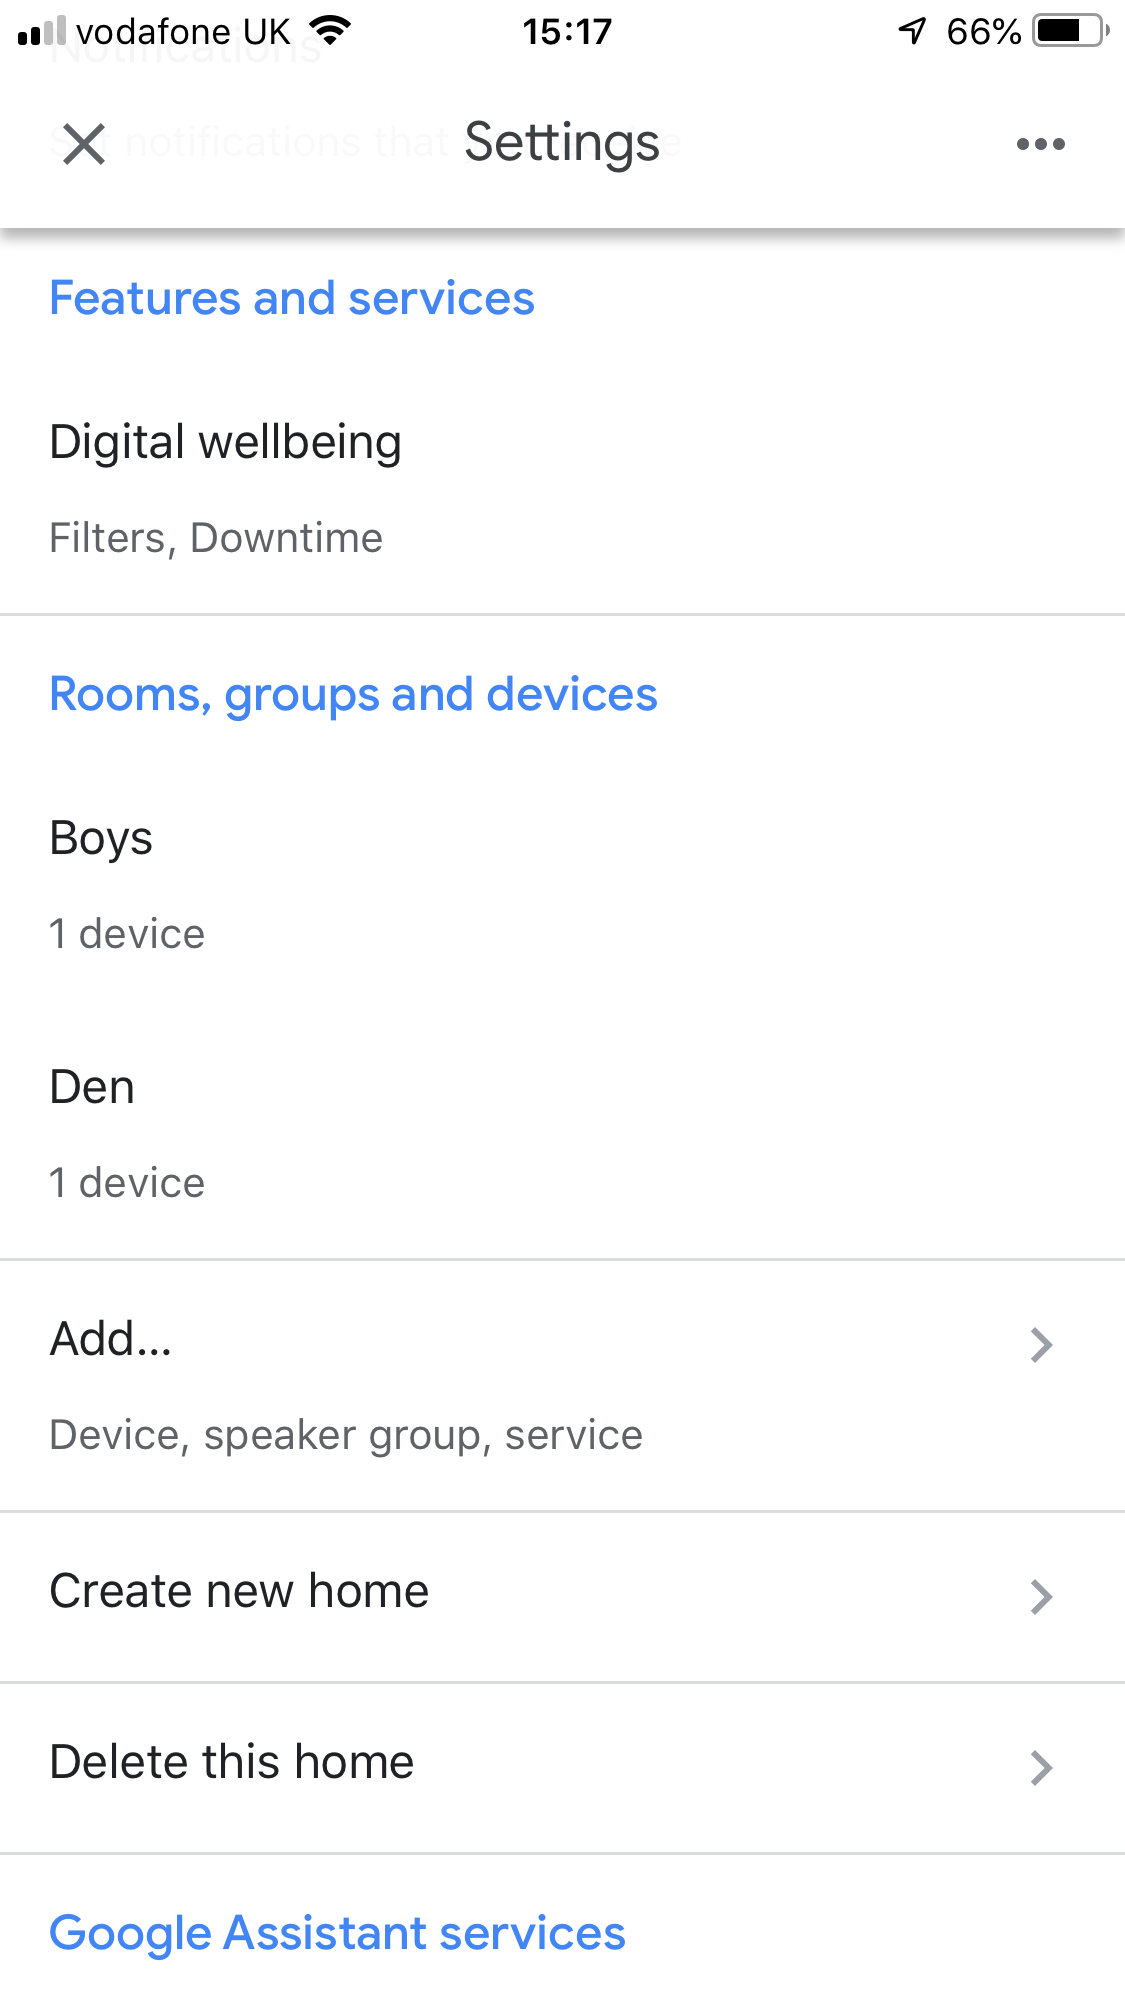Close the Settings screen with X
The image size is (1125, 2001).
84,143
